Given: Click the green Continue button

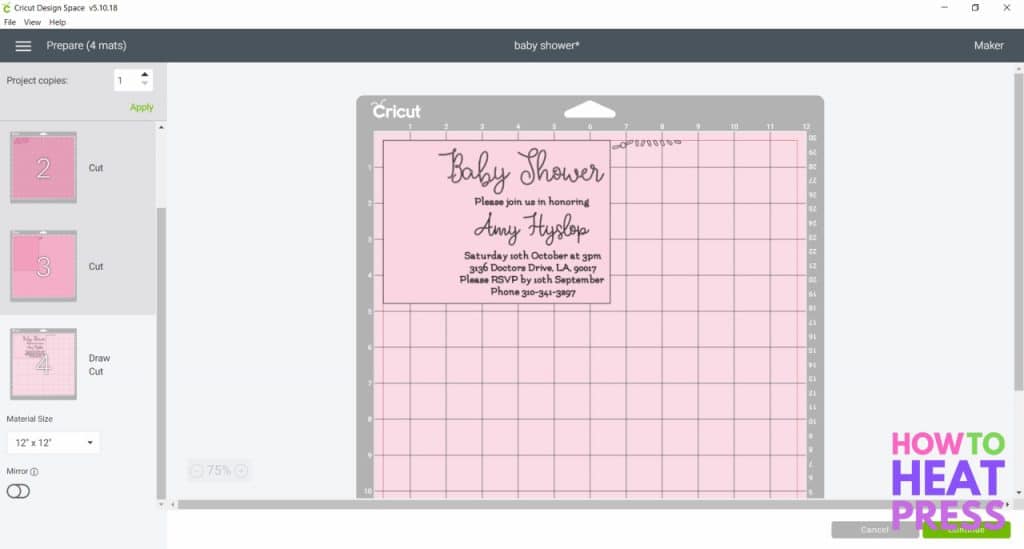Looking at the screenshot, I should (966, 529).
